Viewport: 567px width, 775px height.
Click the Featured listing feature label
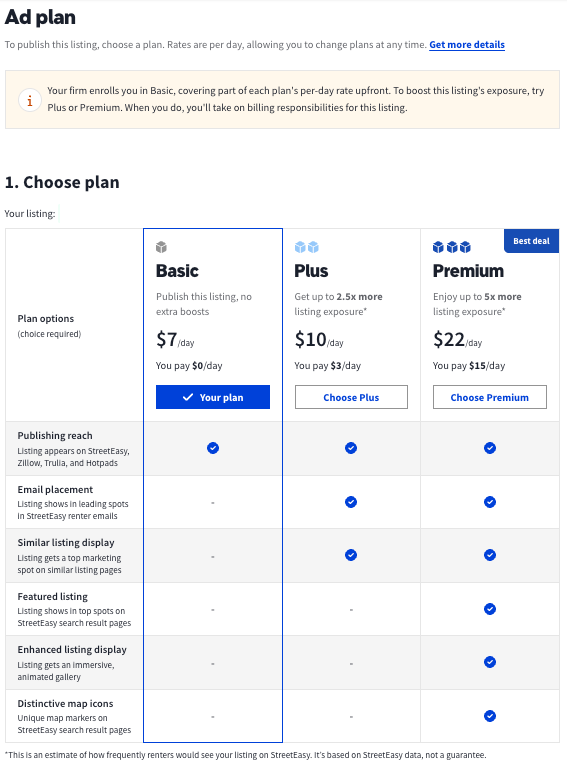pos(52,597)
